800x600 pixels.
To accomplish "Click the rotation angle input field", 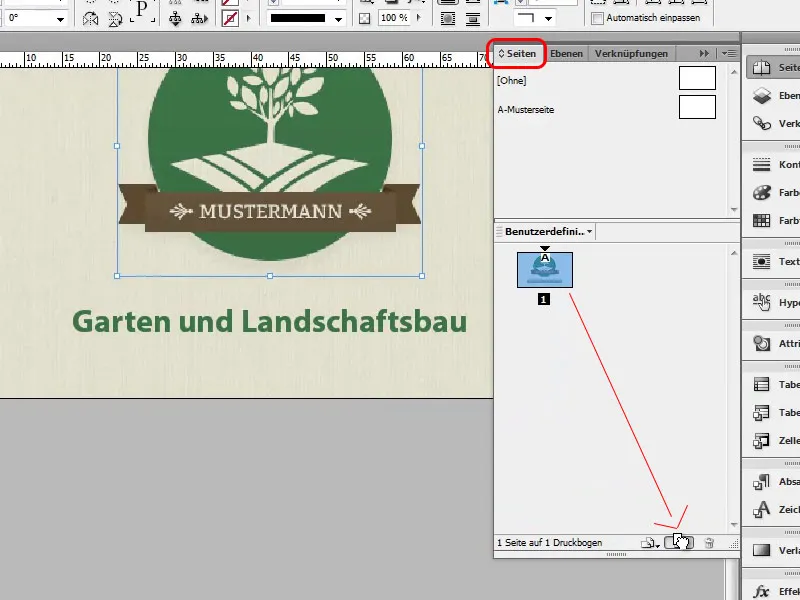I will (29, 18).
